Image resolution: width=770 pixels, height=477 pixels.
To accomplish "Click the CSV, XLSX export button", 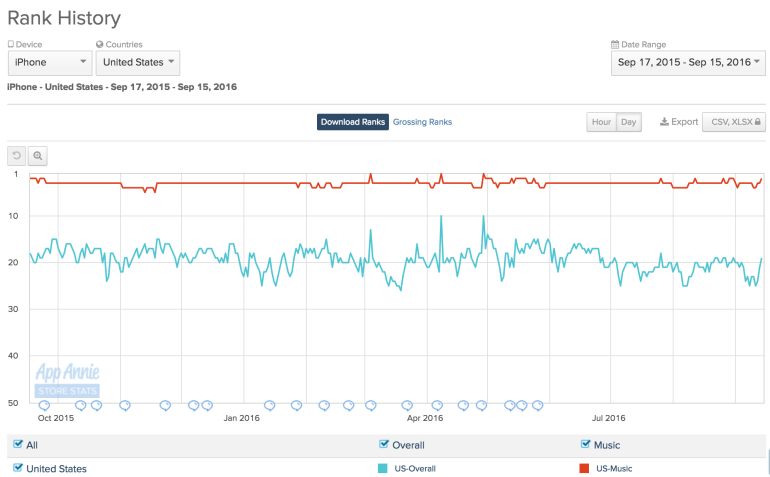I will tap(734, 122).
